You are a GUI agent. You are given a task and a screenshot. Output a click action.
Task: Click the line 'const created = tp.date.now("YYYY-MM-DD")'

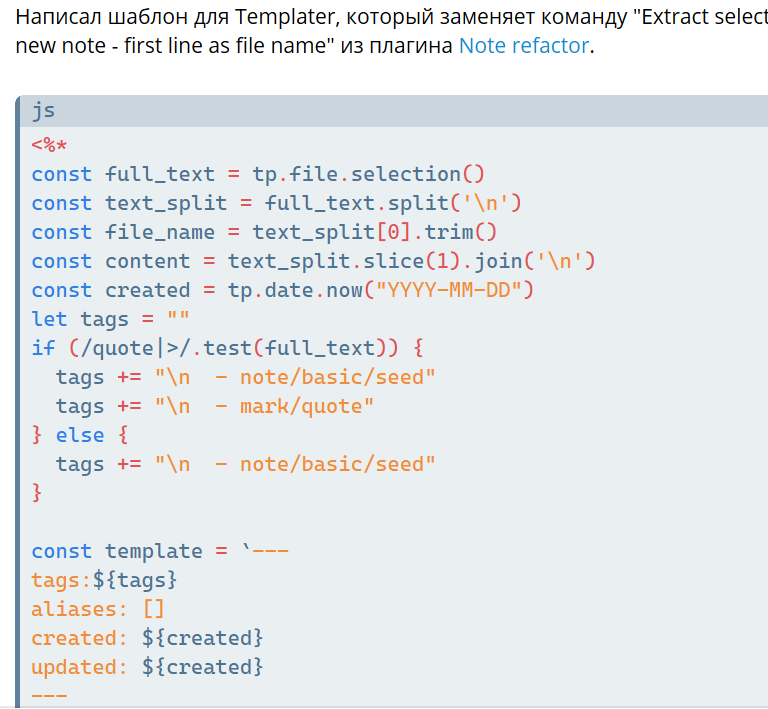click(x=283, y=290)
